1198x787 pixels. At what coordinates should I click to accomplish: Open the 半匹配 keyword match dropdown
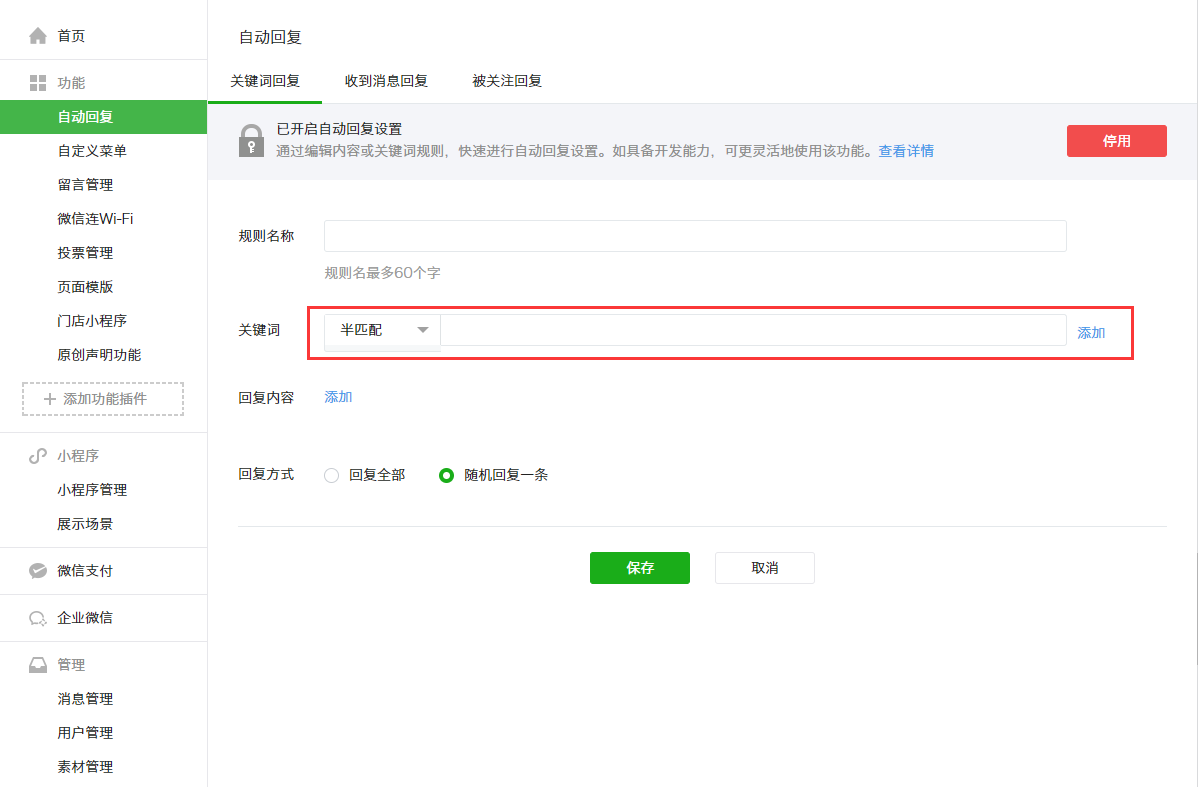(382, 330)
